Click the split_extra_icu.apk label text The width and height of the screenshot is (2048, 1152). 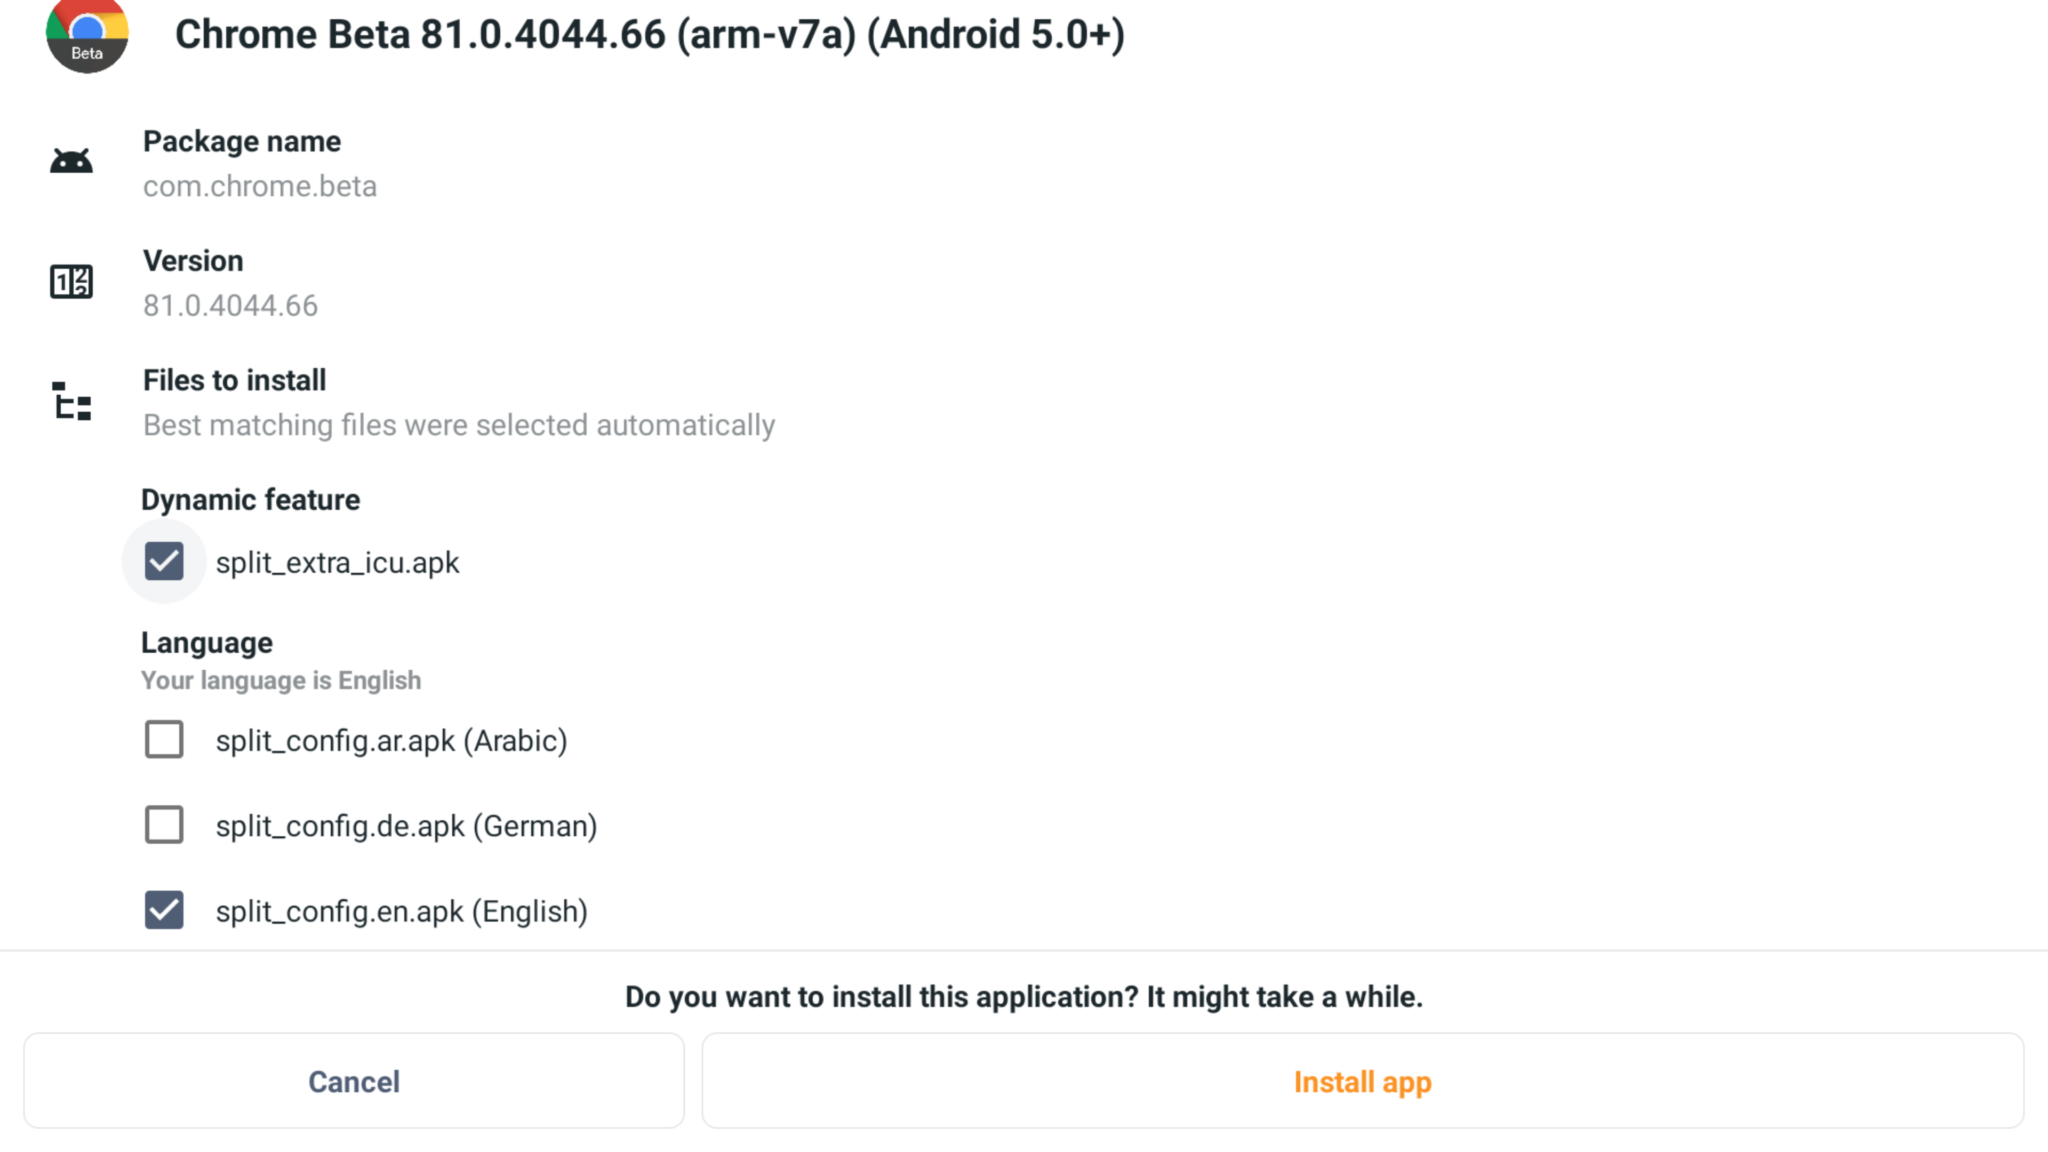(x=337, y=562)
